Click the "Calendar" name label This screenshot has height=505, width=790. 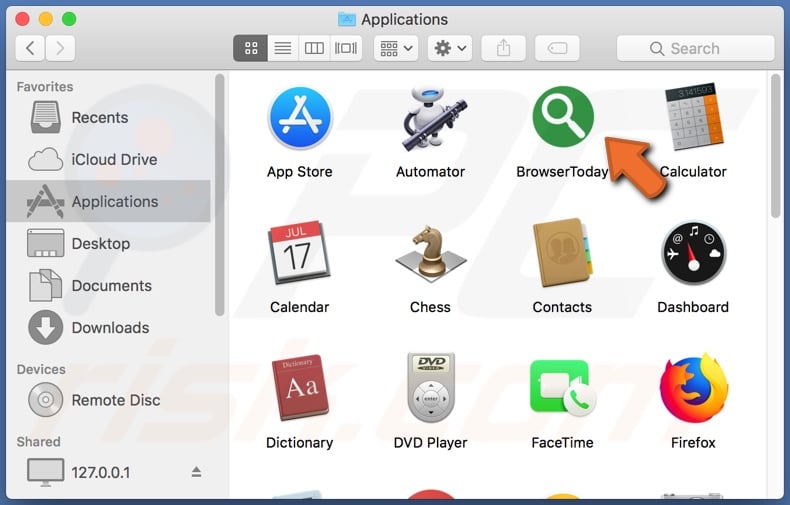(300, 307)
